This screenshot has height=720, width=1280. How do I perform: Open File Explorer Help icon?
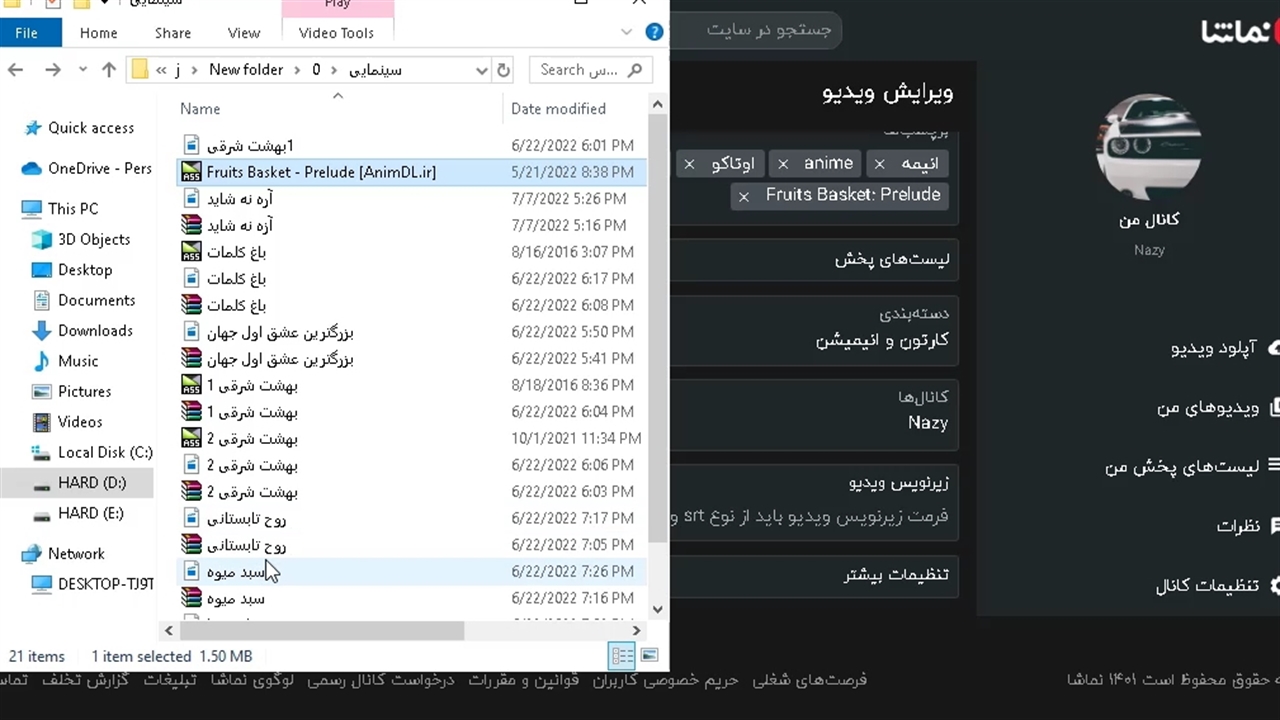pos(654,32)
